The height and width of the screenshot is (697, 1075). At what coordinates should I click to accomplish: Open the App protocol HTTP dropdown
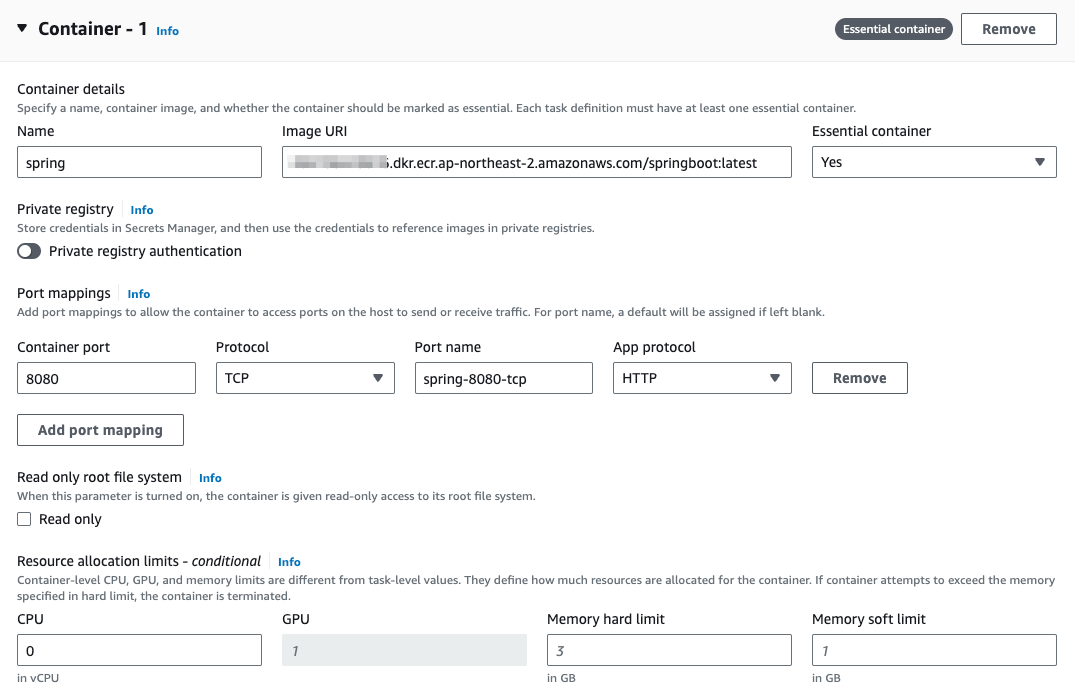point(701,378)
